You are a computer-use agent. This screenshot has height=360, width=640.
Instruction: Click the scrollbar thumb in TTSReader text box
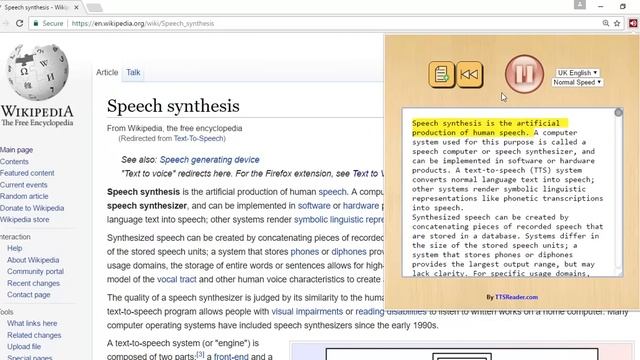coord(618,113)
